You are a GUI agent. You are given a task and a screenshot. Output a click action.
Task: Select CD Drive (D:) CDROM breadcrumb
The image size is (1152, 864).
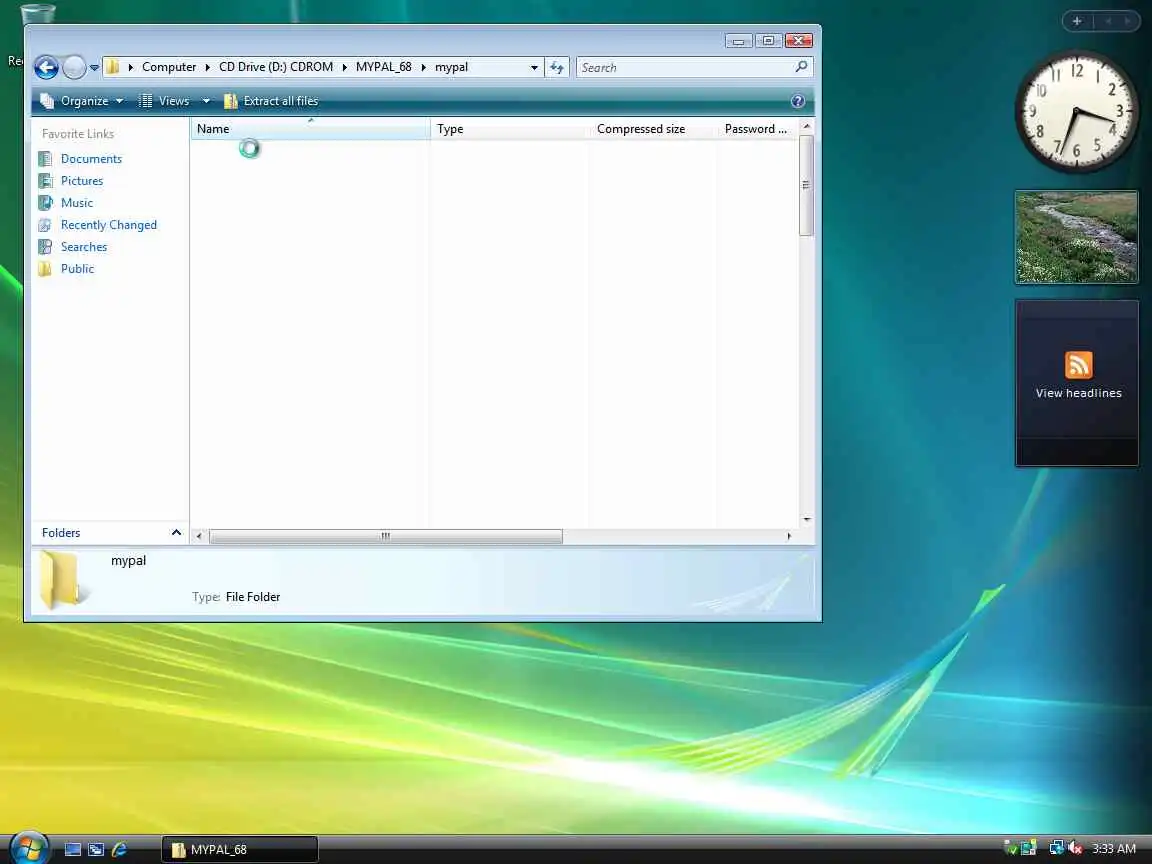point(276,67)
